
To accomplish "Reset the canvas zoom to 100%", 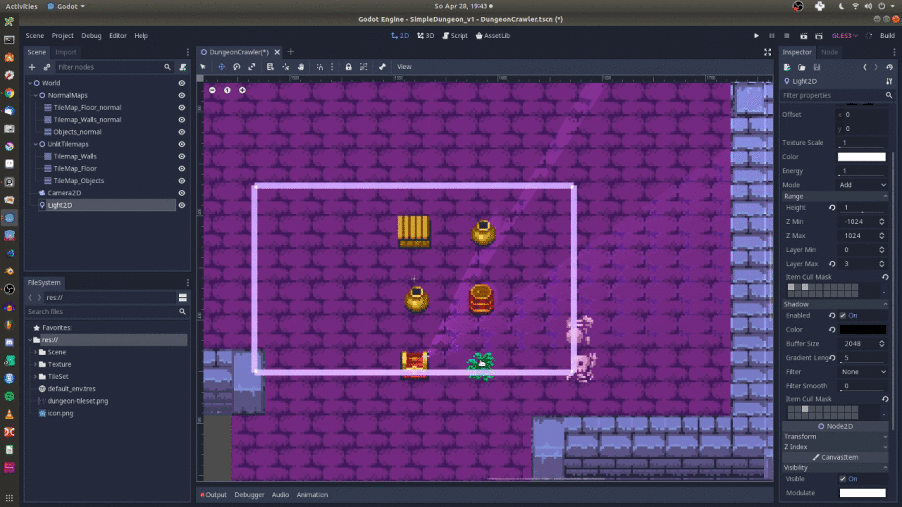I will [x=227, y=90].
